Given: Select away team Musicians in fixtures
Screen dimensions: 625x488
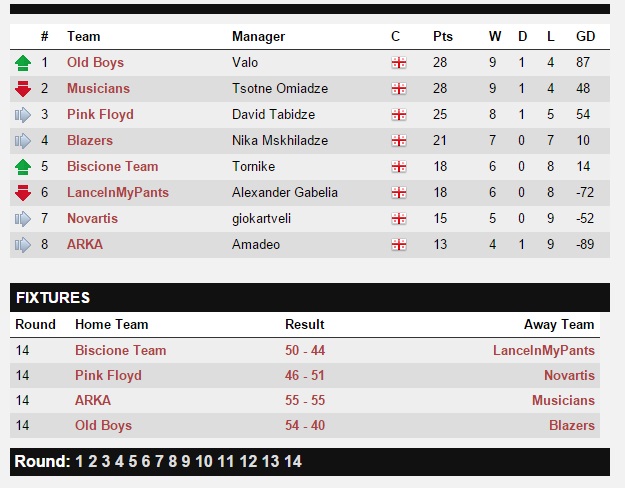Looking at the screenshot, I should click(563, 400).
